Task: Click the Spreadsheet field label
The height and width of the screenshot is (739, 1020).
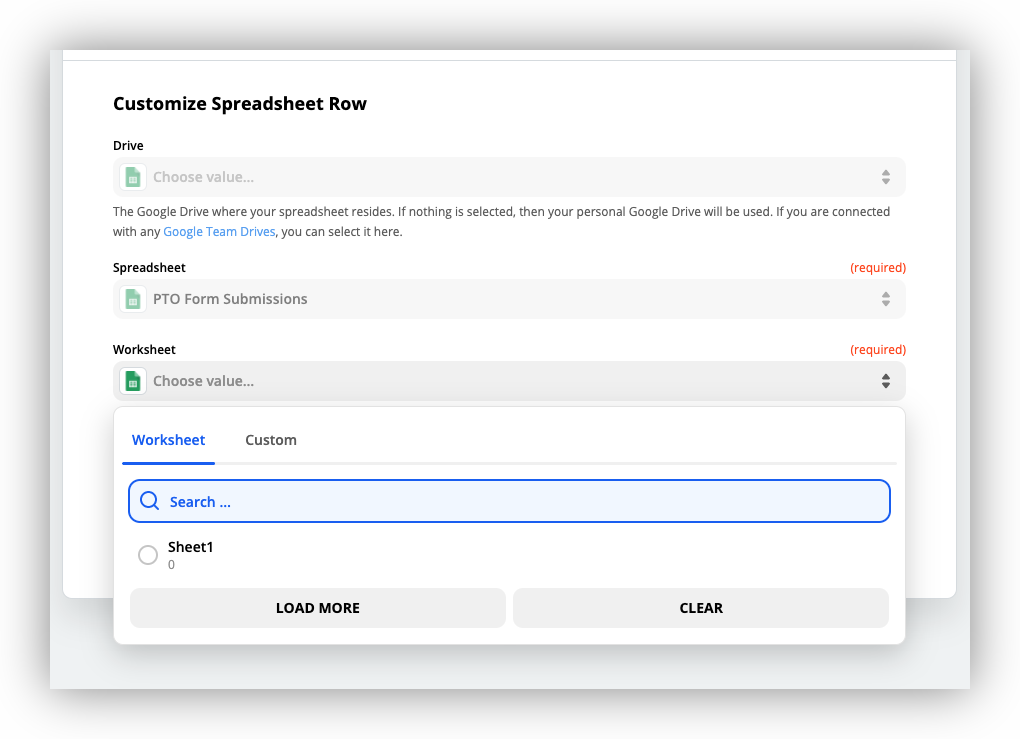Action: tap(149, 268)
